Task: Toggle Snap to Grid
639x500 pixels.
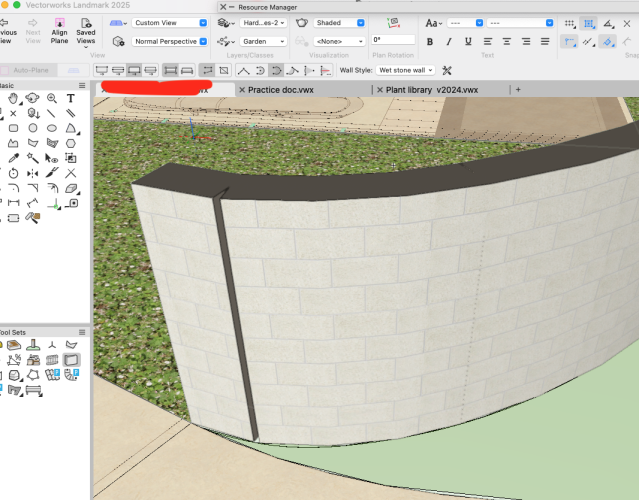Action: pyautogui.click(x=569, y=22)
